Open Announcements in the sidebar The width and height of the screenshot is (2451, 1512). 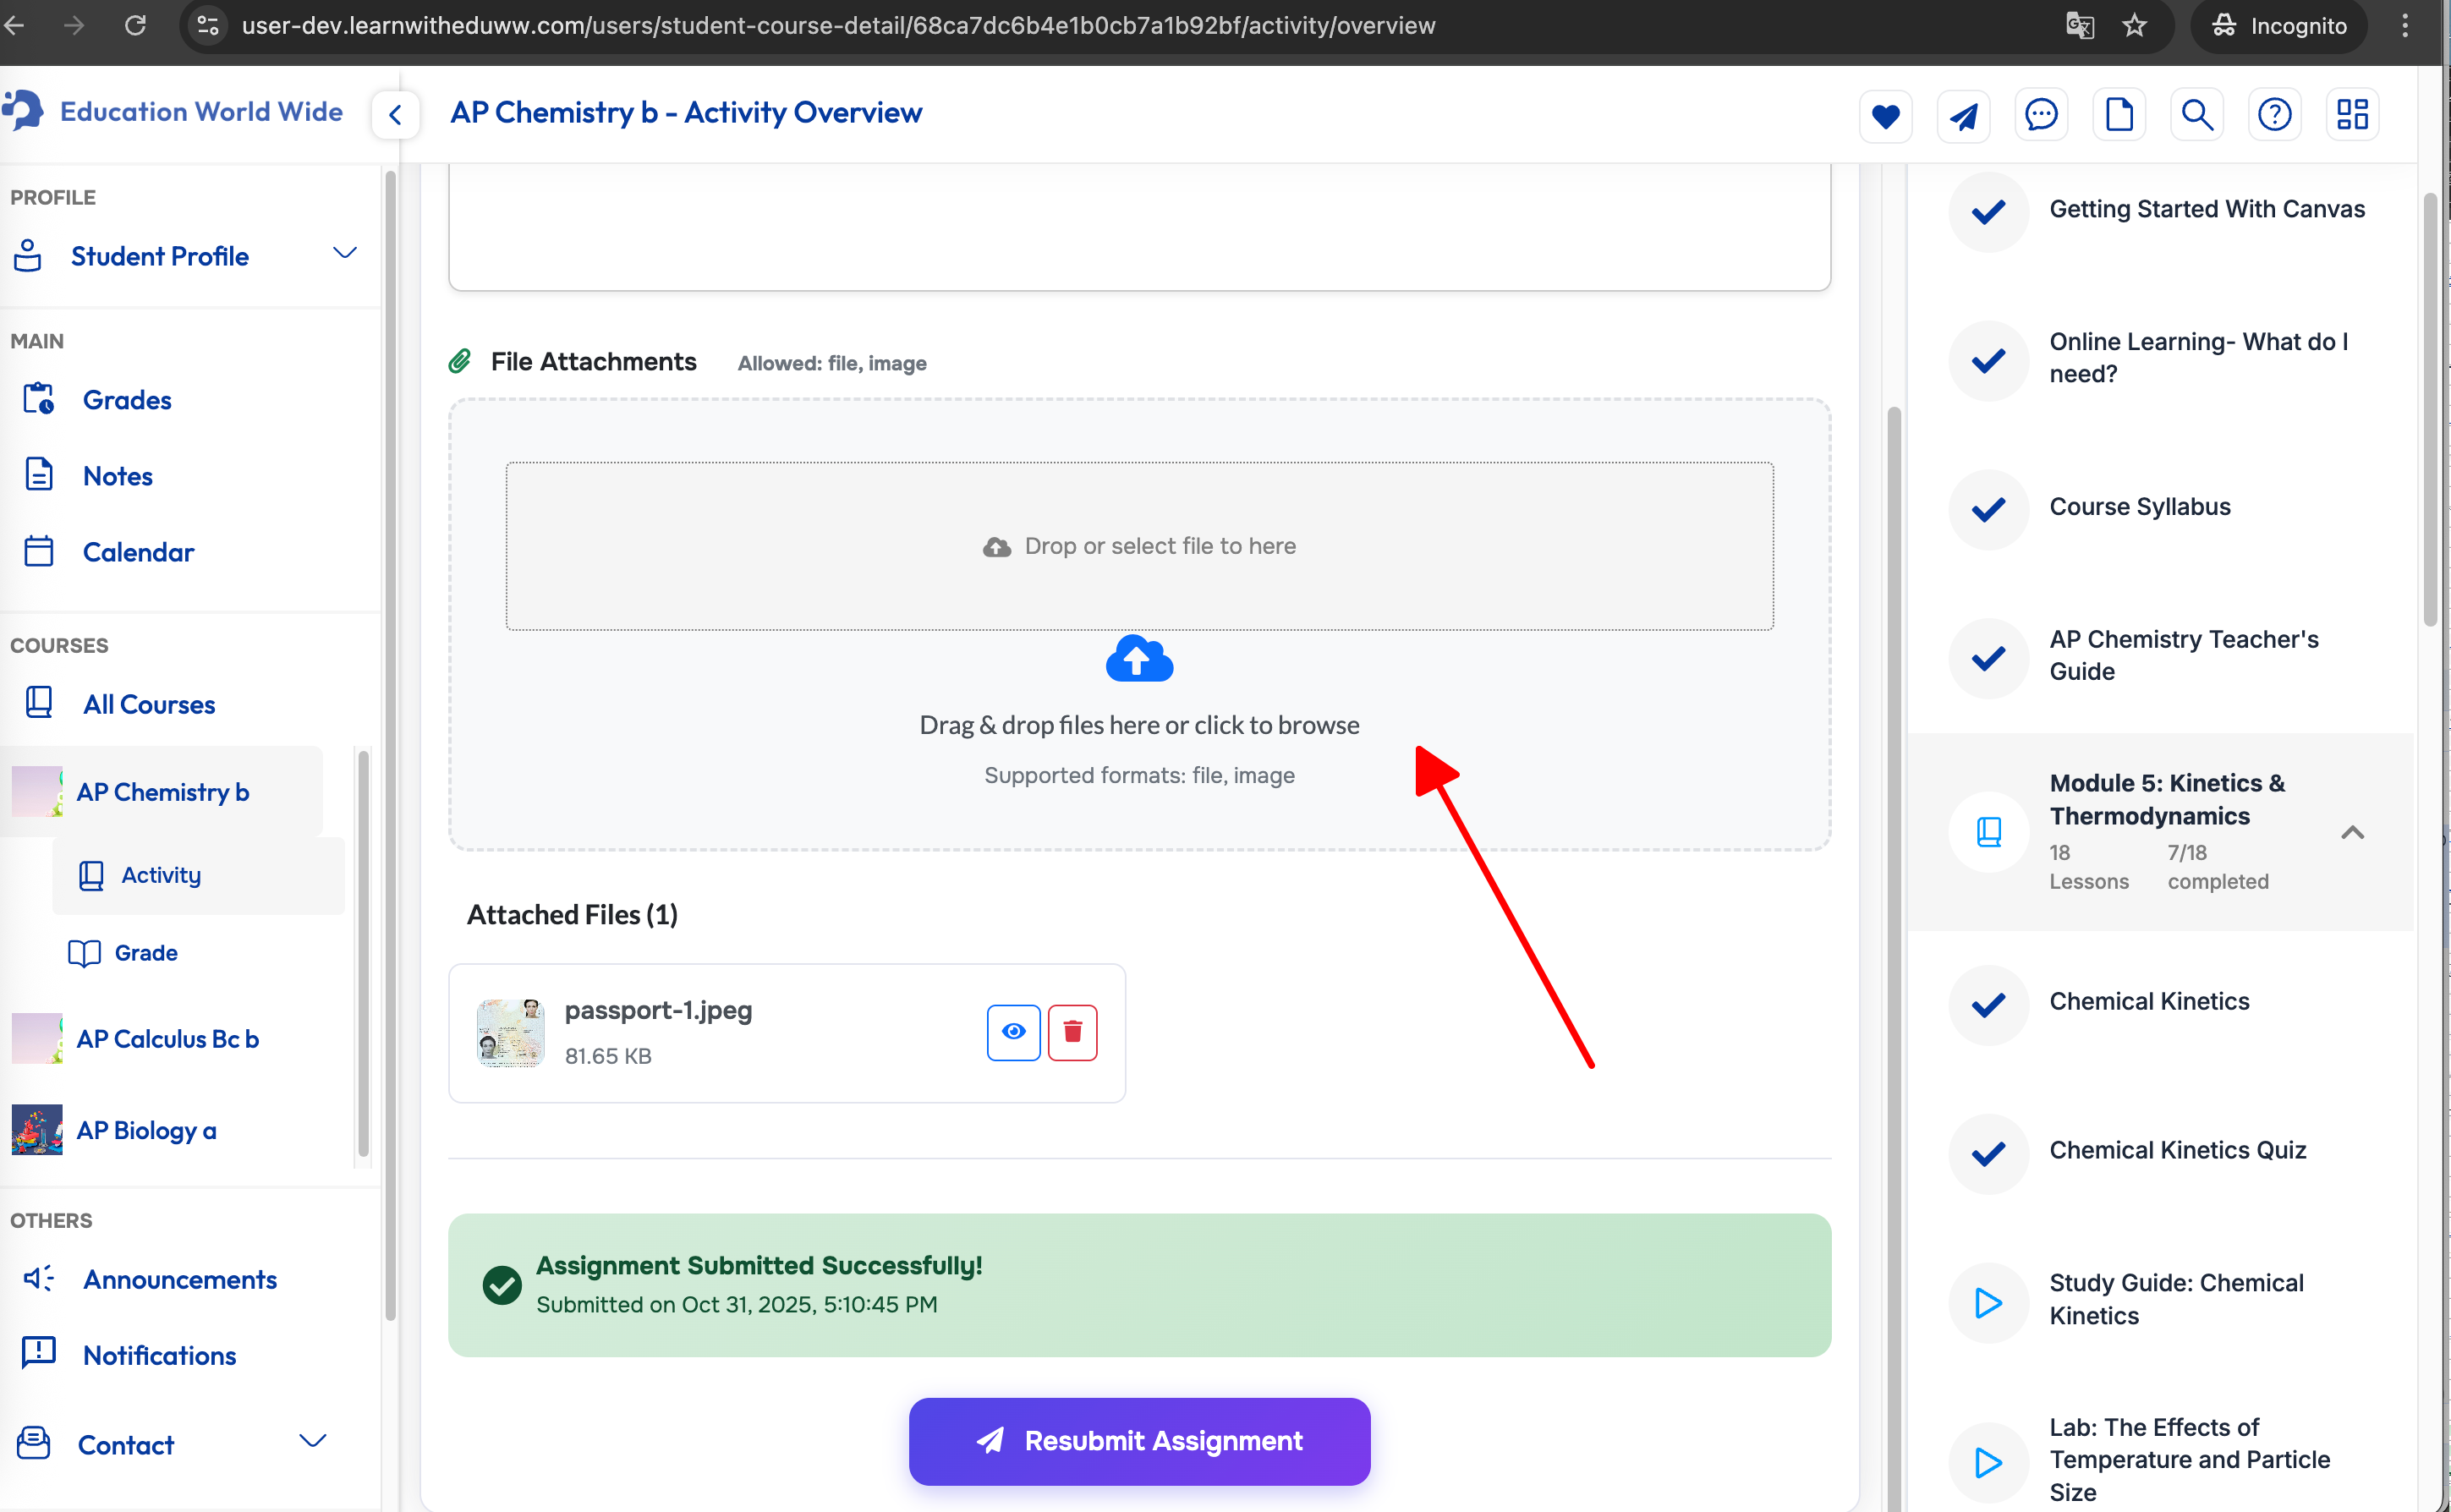point(179,1279)
